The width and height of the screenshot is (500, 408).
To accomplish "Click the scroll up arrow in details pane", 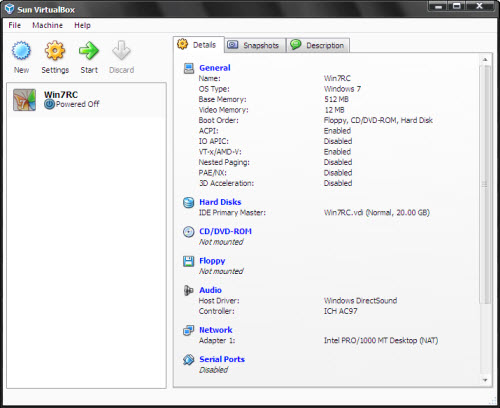I will 485,60.
